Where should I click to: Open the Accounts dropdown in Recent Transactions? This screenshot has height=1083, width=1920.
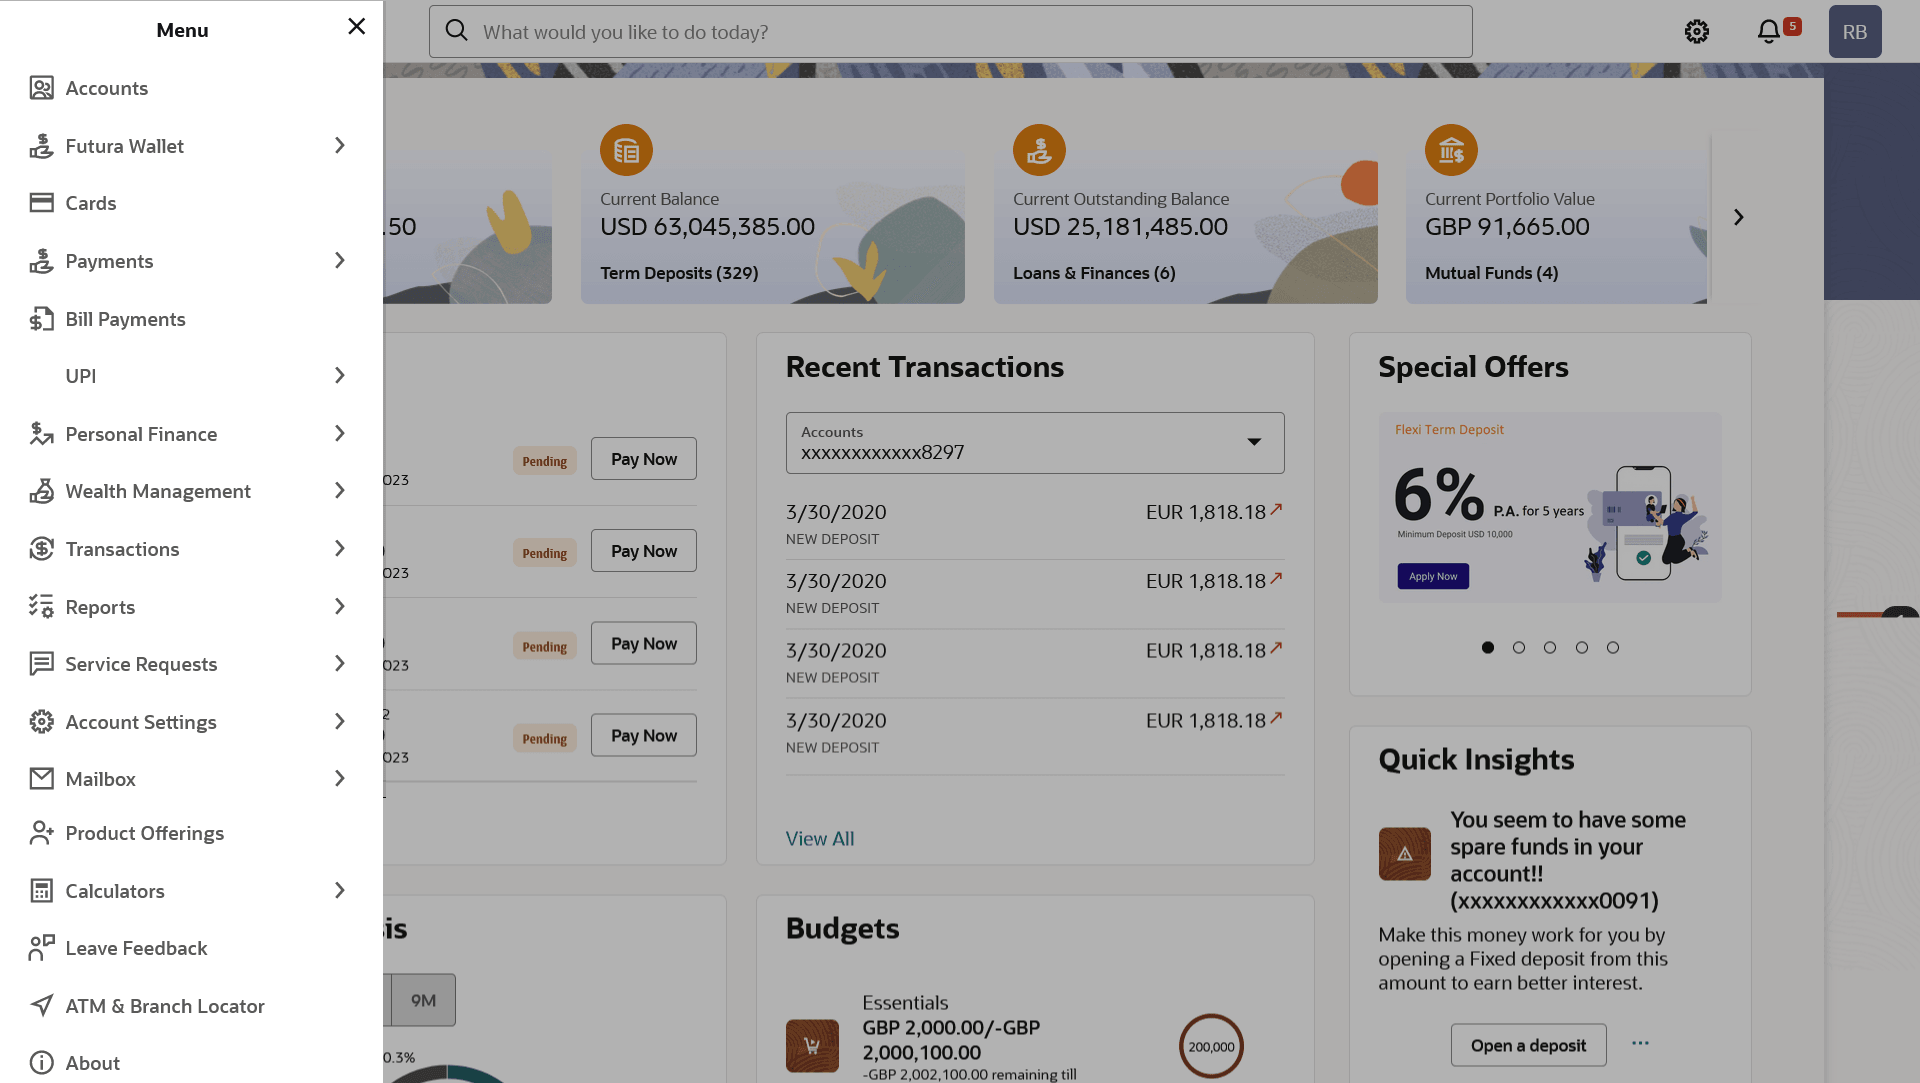(x=1035, y=443)
